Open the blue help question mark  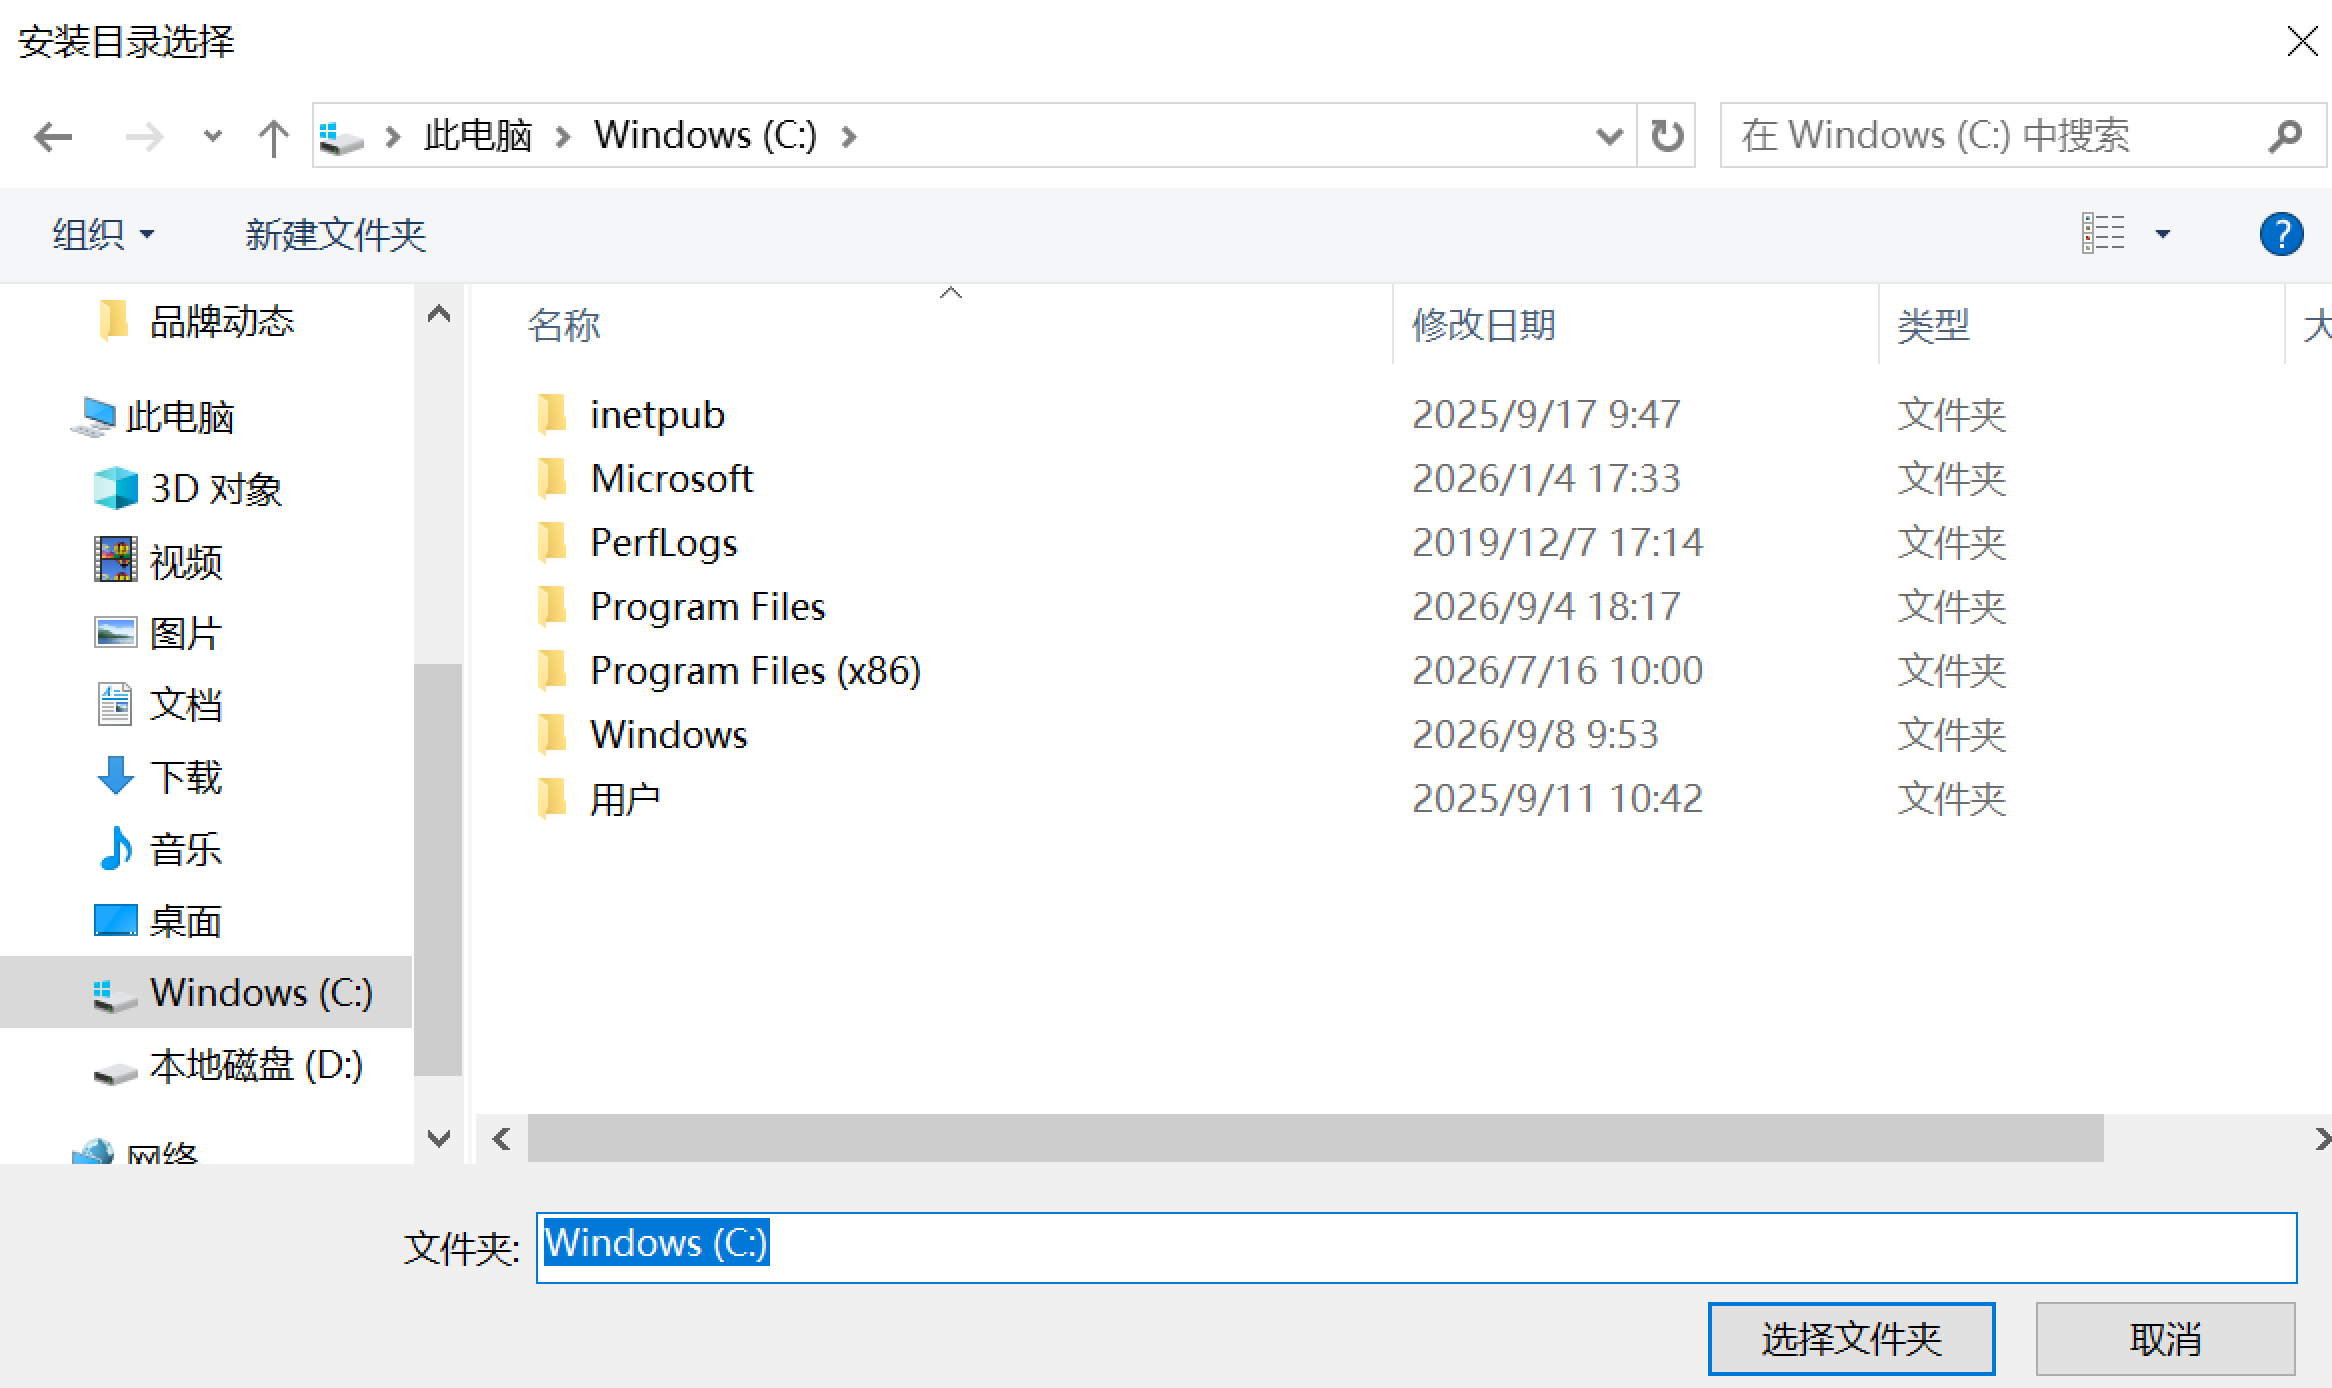[2281, 235]
